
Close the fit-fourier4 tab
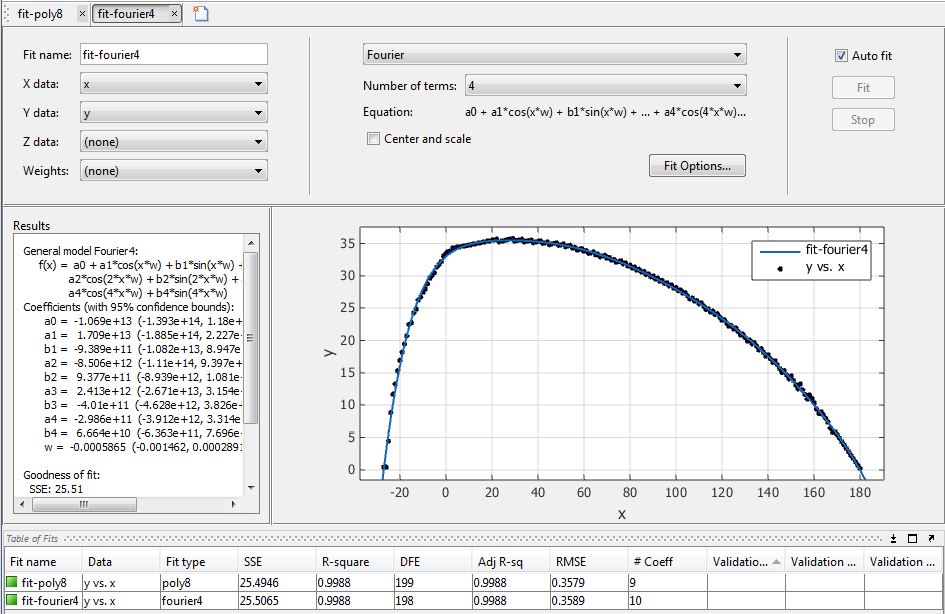[174, 14]
